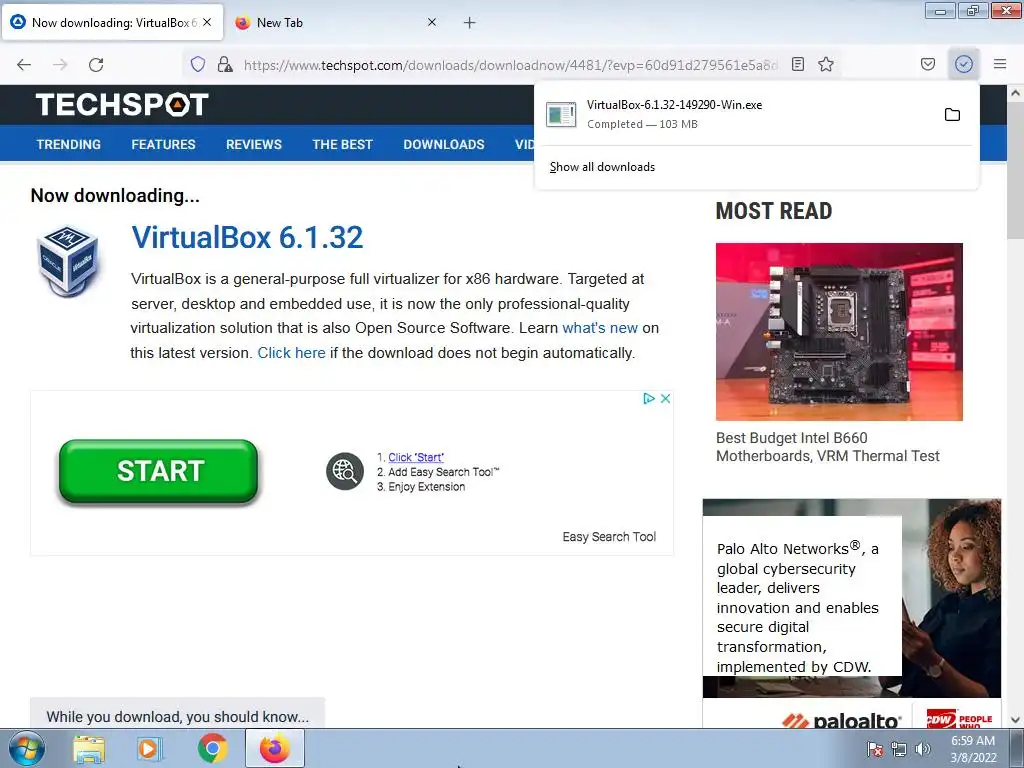
Task: Click the downloads toolbar button
Action: 964,64
